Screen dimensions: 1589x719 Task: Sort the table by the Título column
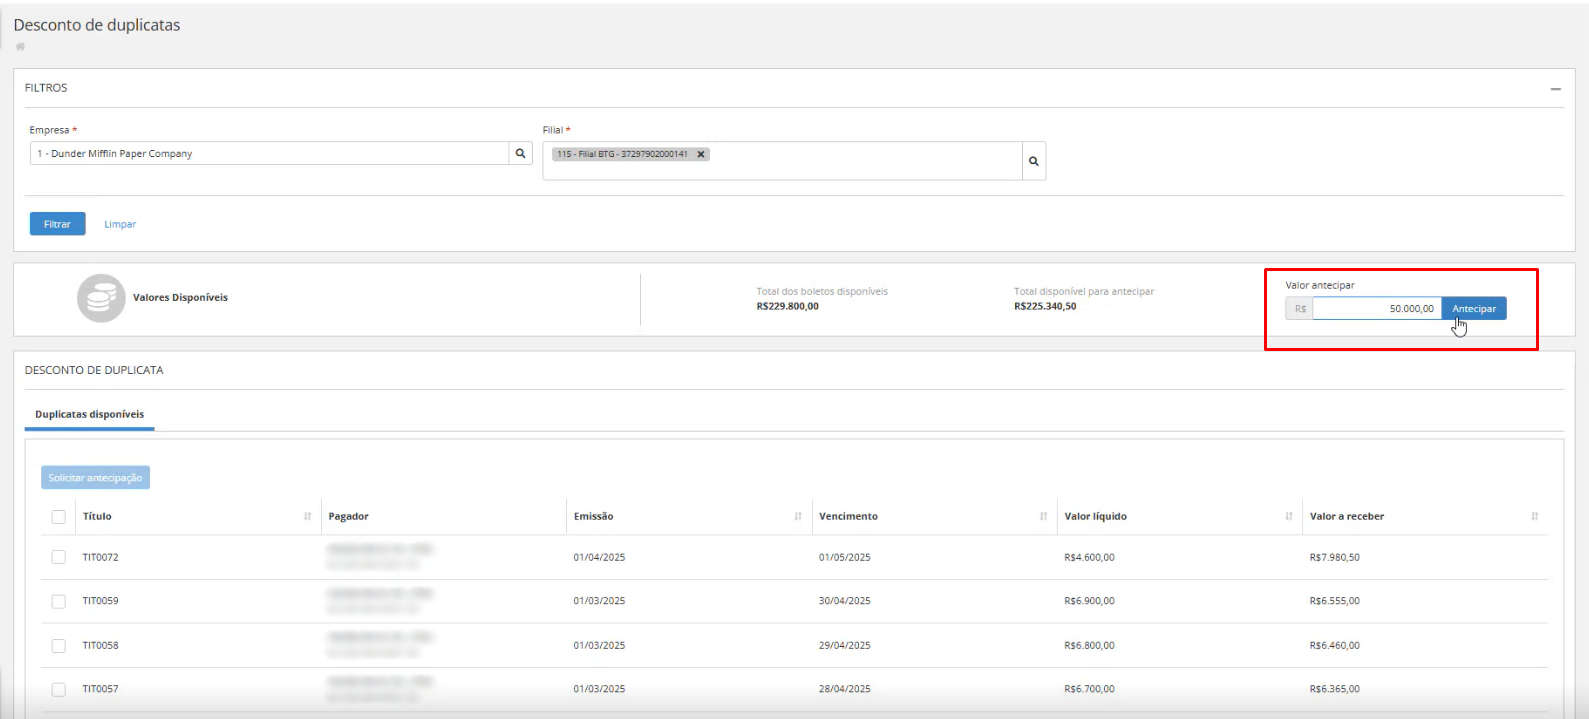point(307,516)
